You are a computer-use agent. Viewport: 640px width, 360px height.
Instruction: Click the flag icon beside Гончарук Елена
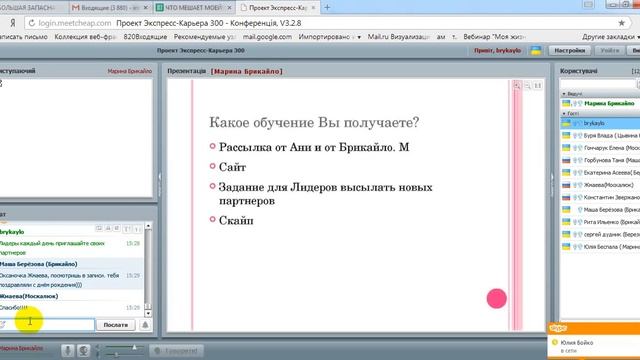pos(566,148)
